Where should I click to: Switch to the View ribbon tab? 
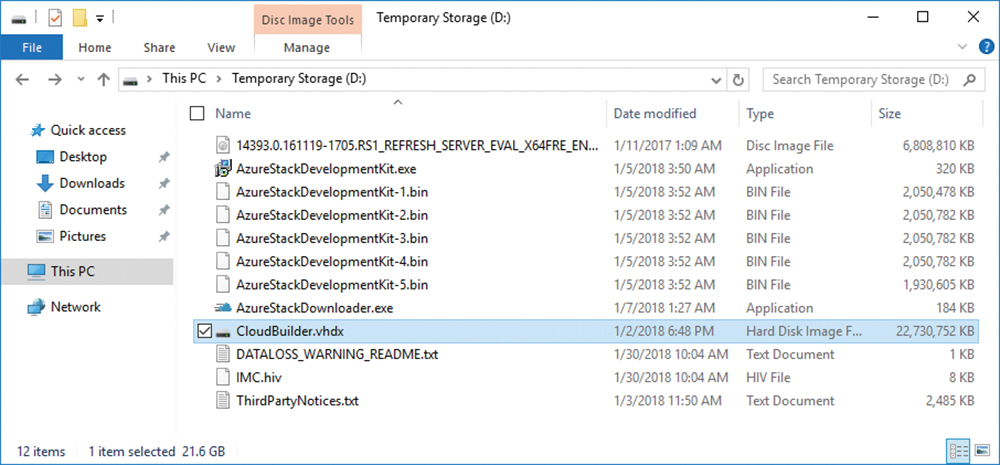221,47
